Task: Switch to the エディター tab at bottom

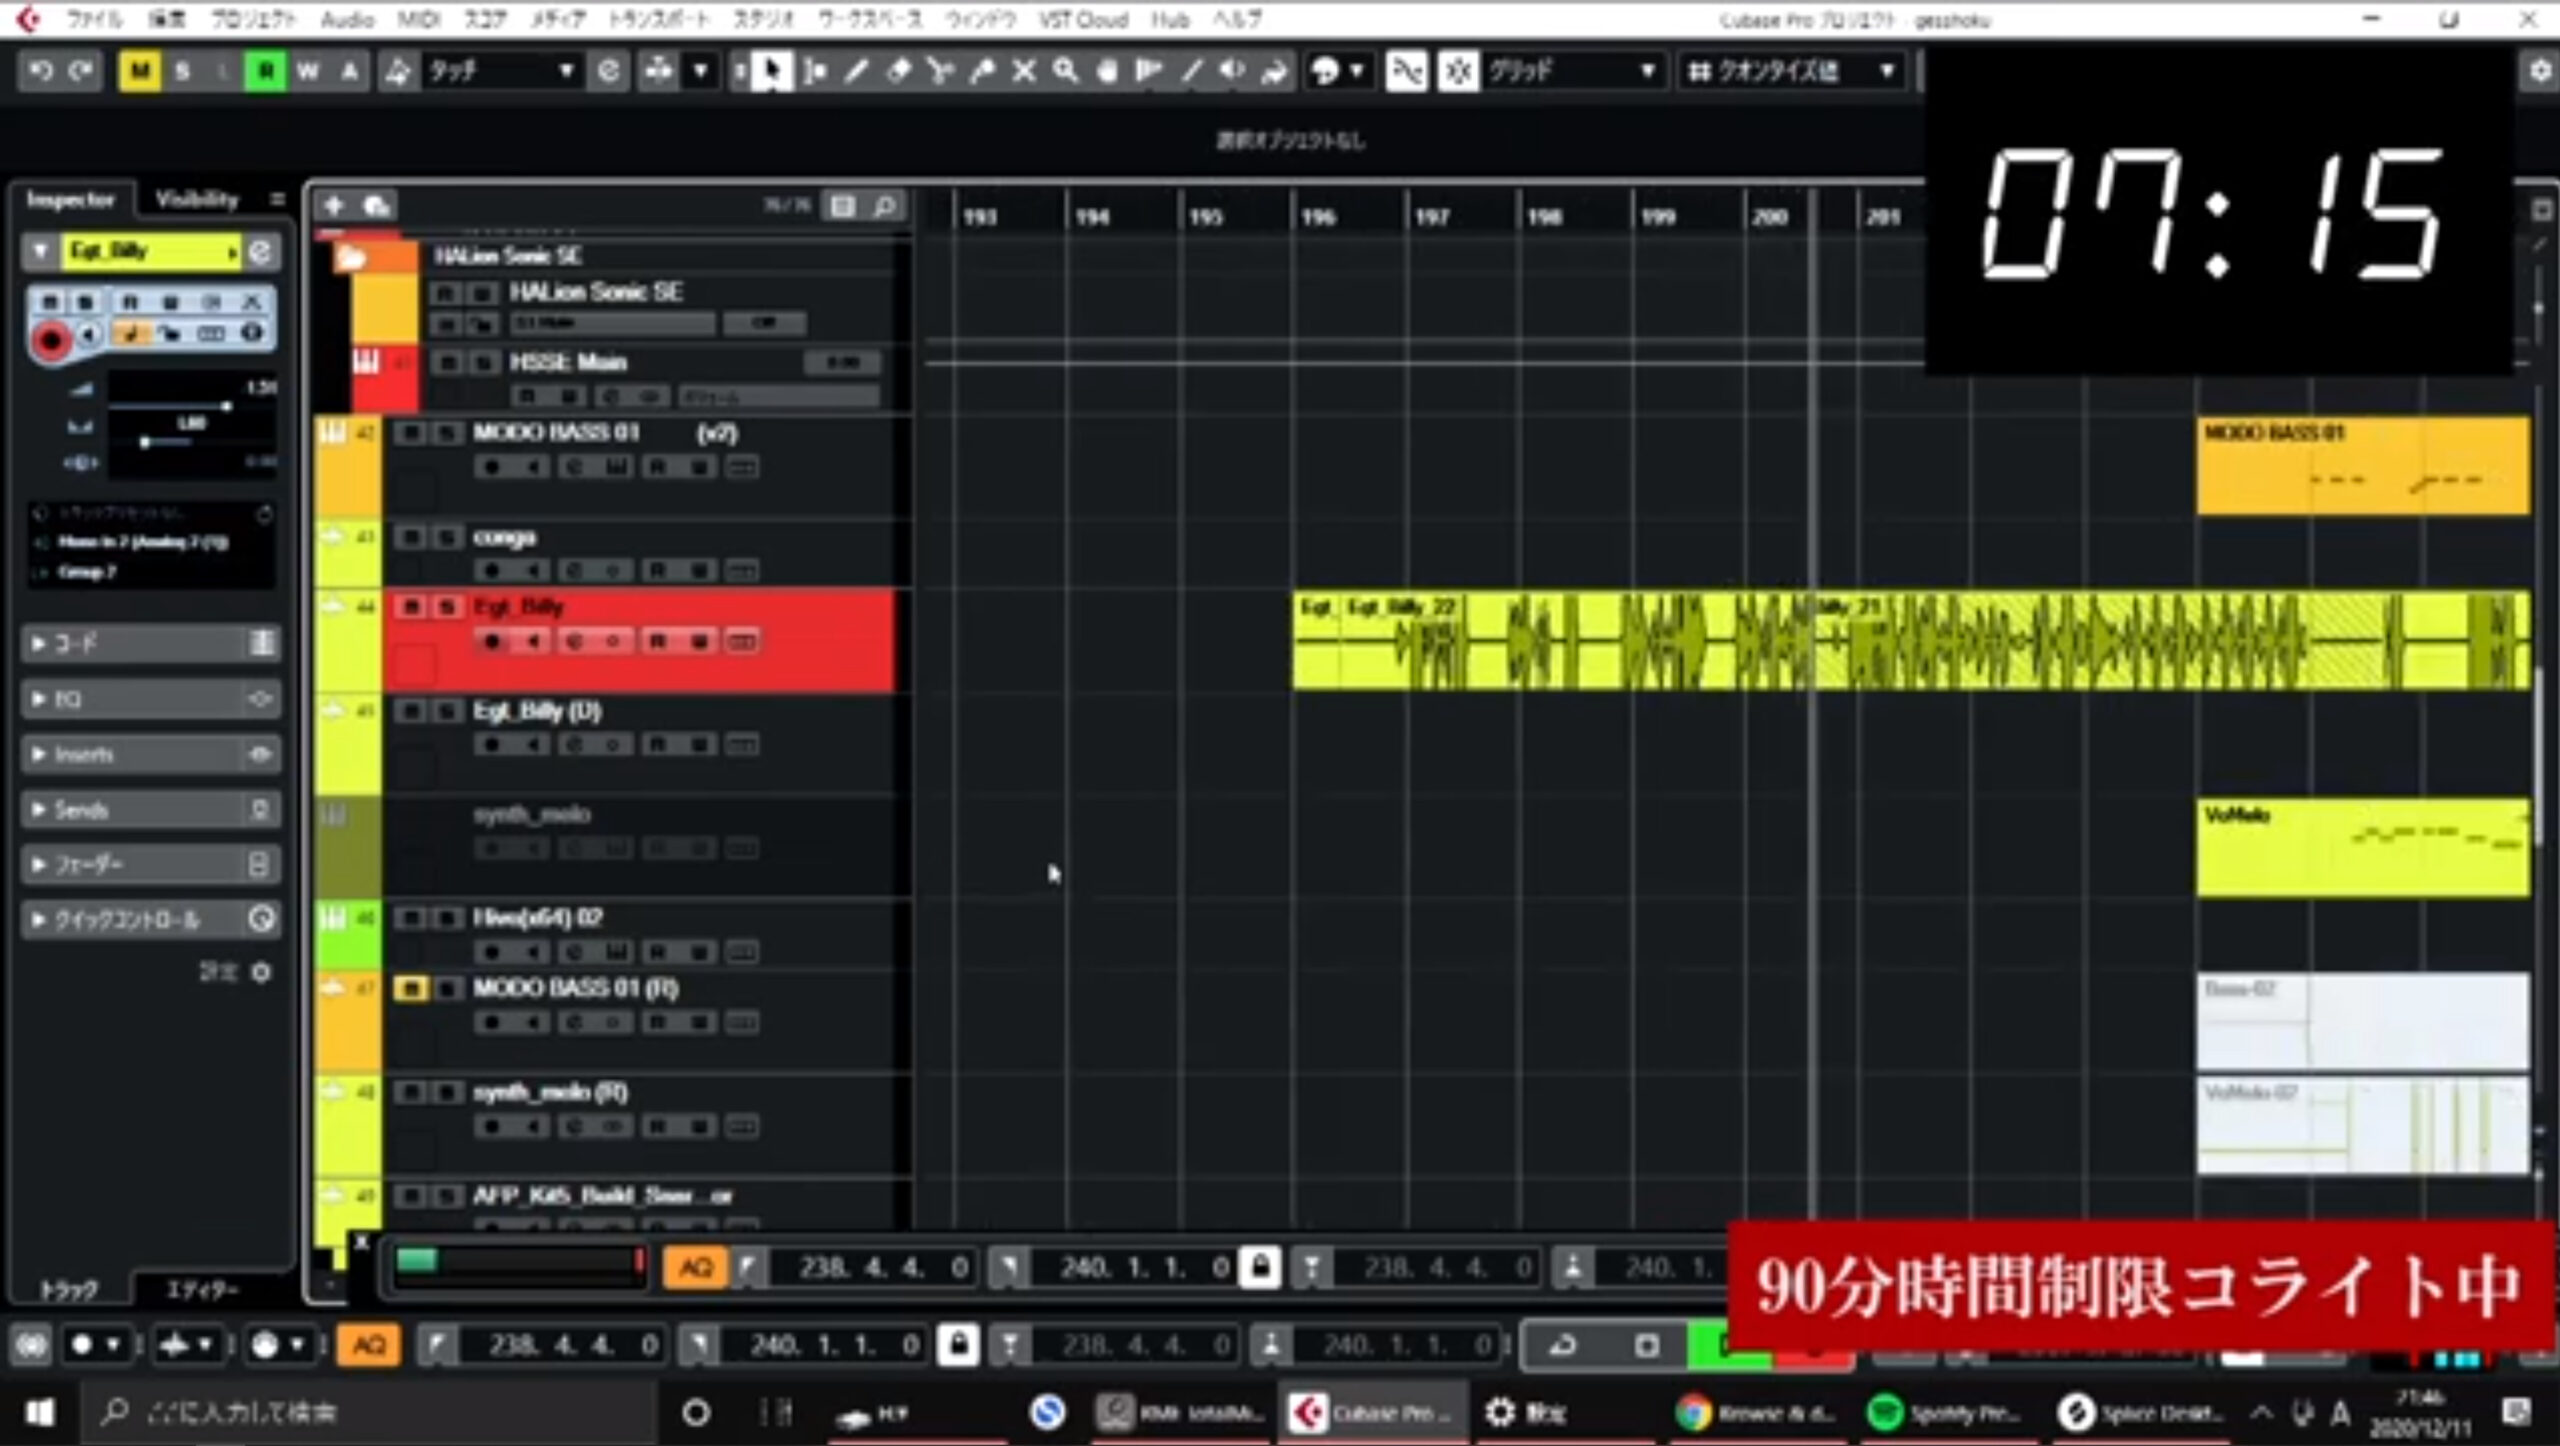Action: click(202, 1290)
